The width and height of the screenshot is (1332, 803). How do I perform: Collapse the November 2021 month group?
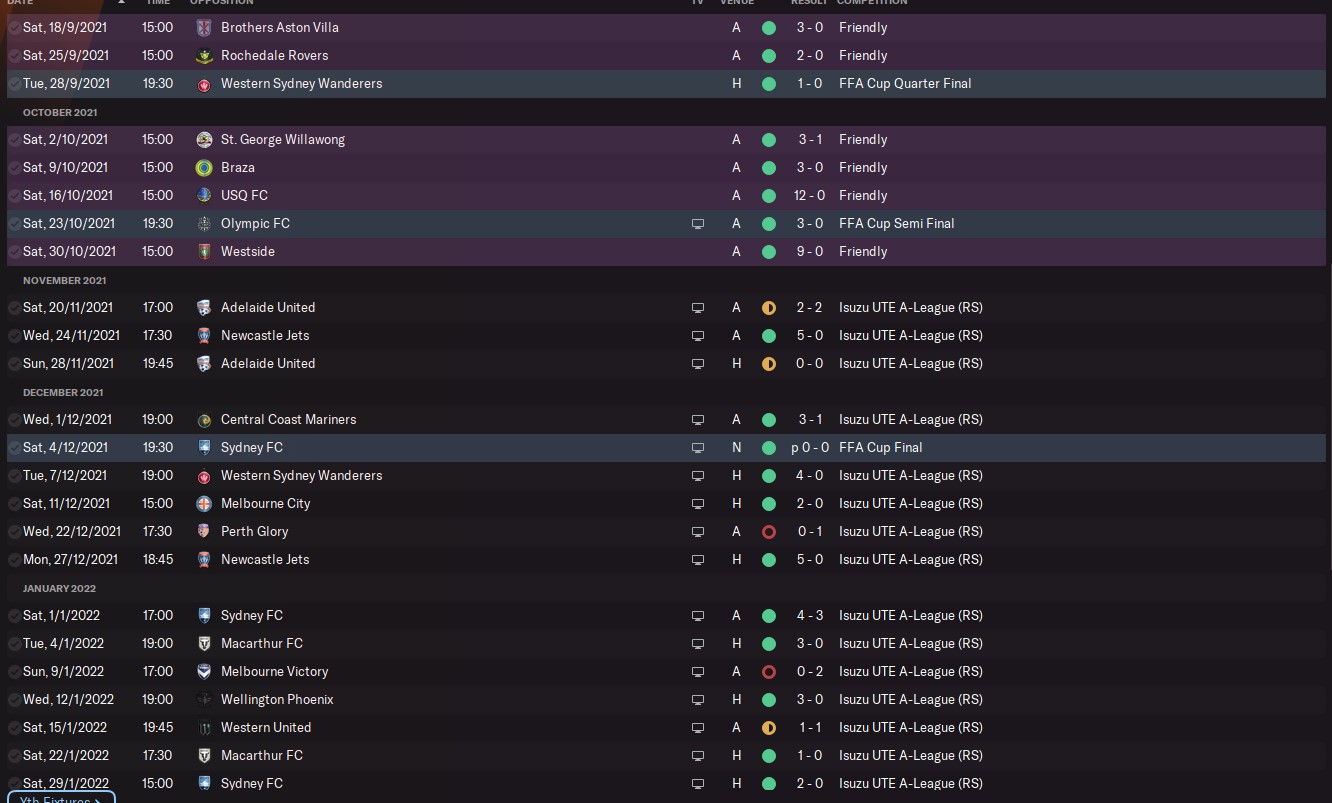(x=64, y=280)
